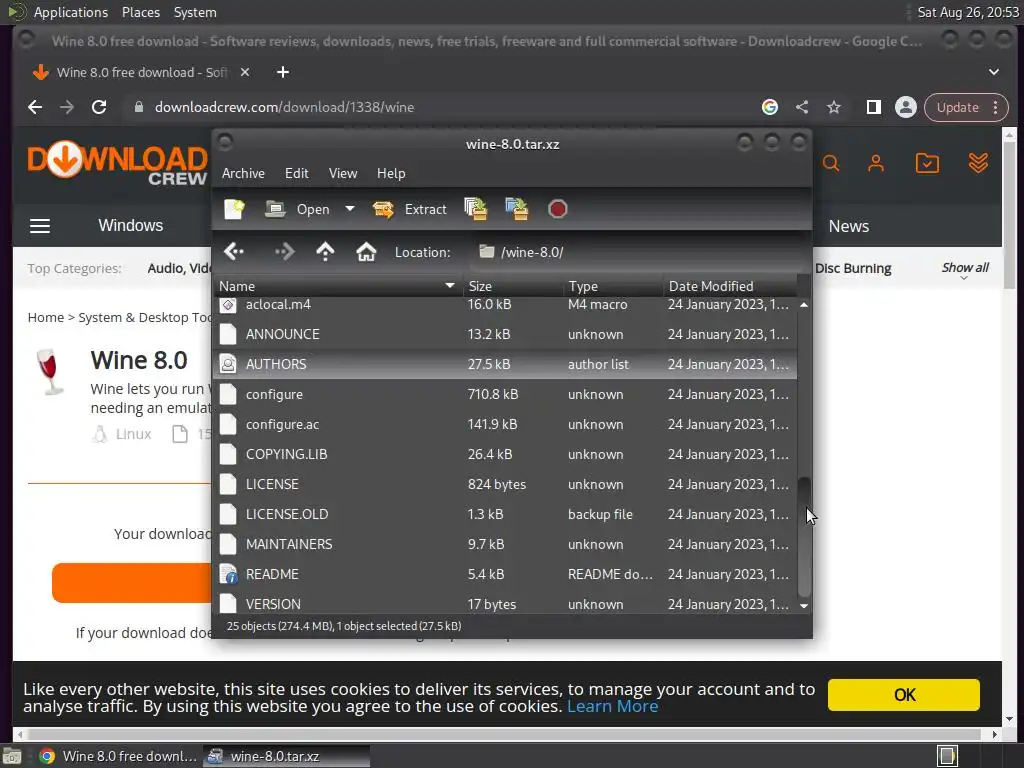The height and width of the screenshot is (768, 1024).
Task: Select the aclocal.m4 file row
Action: point(505,304)
